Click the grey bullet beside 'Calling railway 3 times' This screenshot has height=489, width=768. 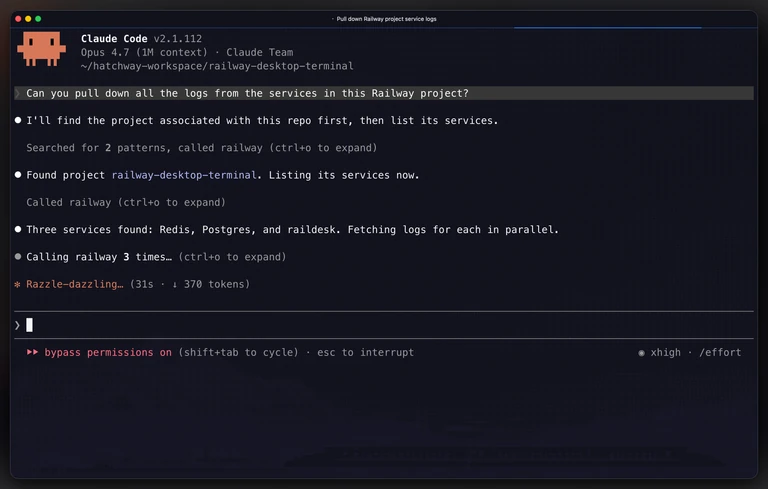[18, 257]
